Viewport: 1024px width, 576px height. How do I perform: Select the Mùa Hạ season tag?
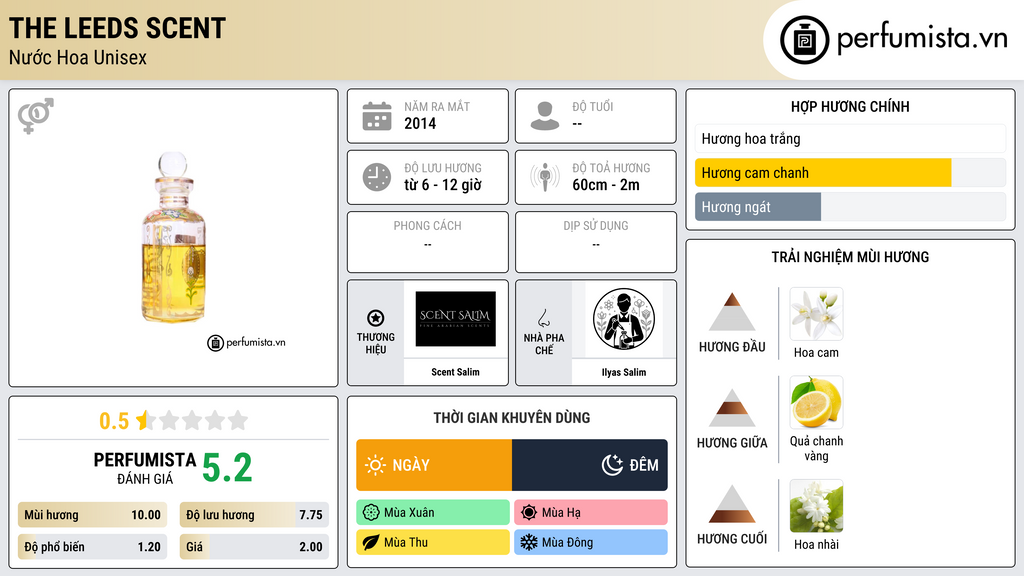tap(591, 513)
